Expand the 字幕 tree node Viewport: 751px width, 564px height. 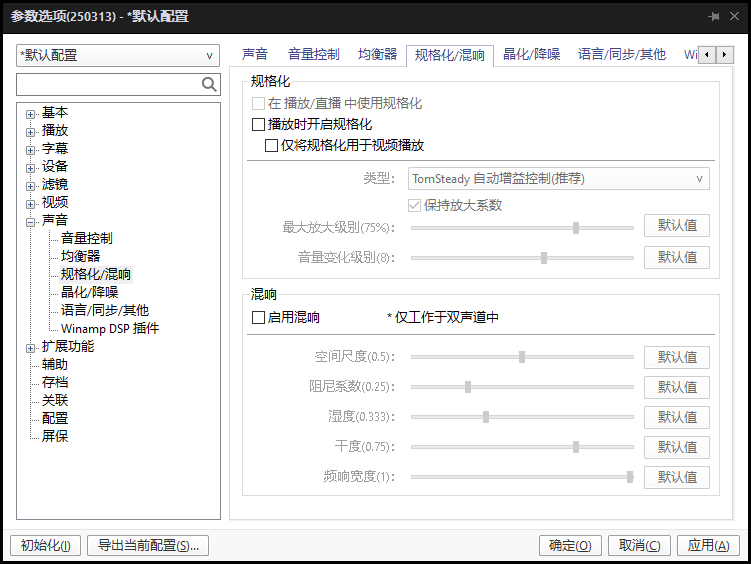(x=31, y=150)
